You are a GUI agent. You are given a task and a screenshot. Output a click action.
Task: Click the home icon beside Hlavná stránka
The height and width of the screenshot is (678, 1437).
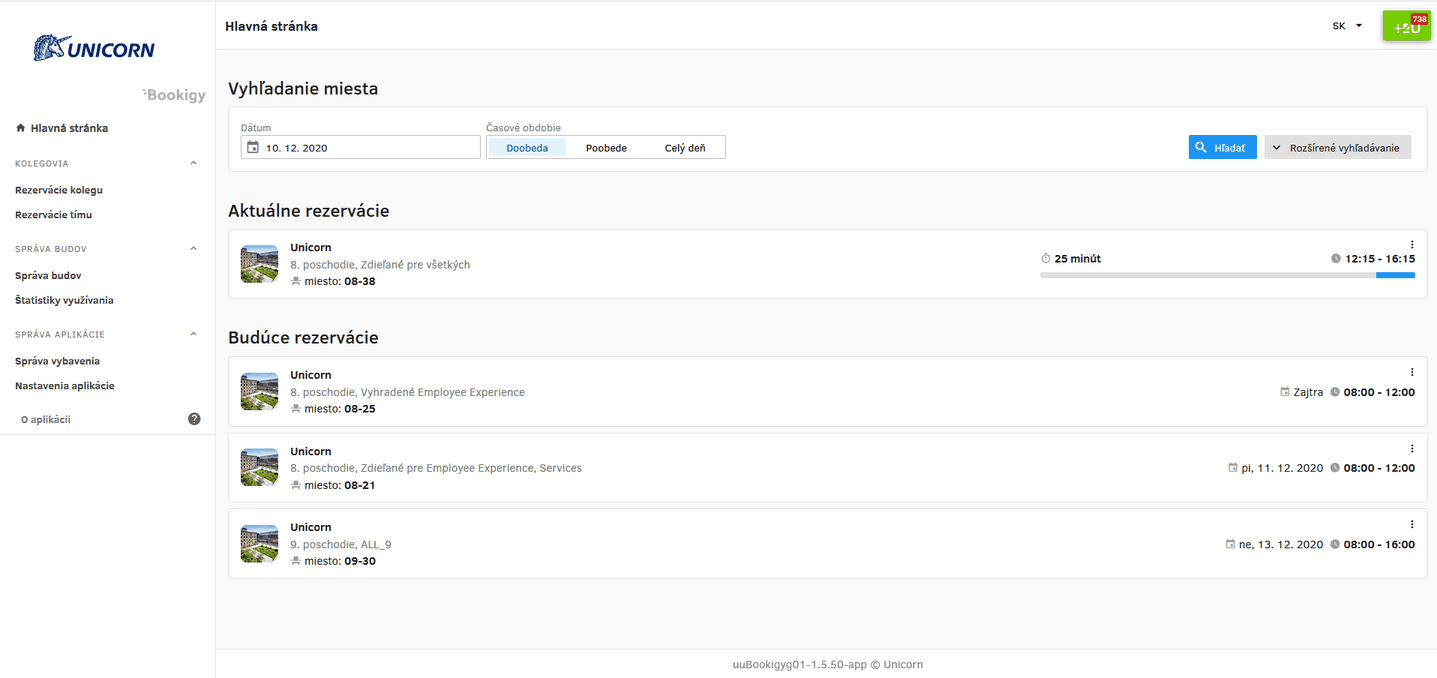point(20,128)
